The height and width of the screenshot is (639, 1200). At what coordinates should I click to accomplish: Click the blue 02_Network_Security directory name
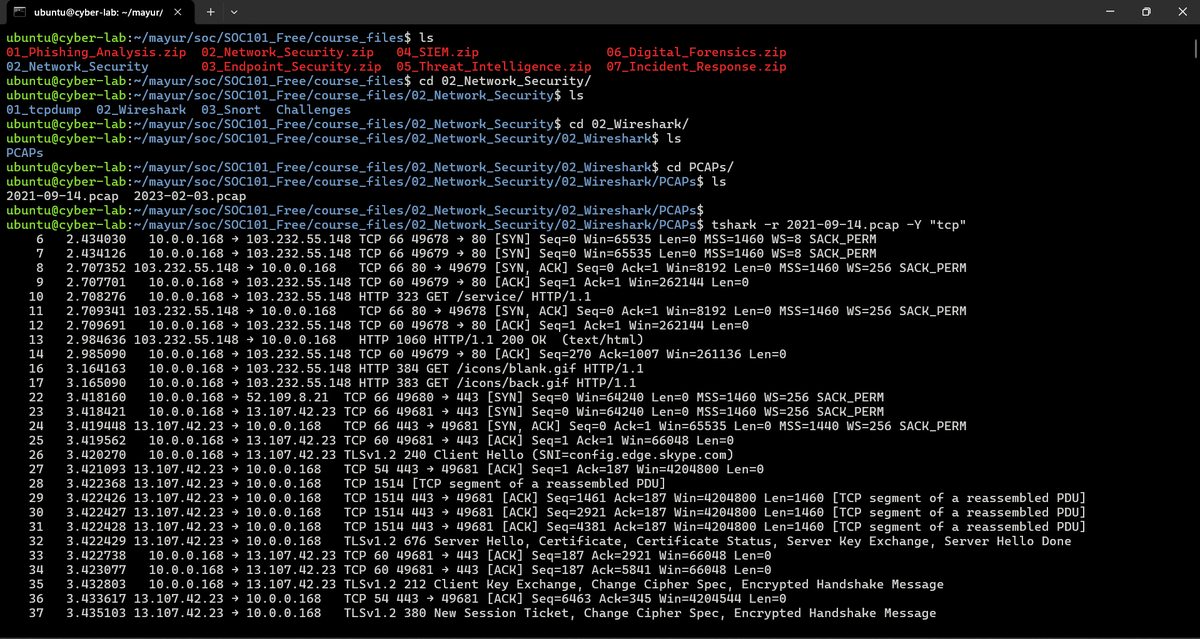(x=77, y=66)
